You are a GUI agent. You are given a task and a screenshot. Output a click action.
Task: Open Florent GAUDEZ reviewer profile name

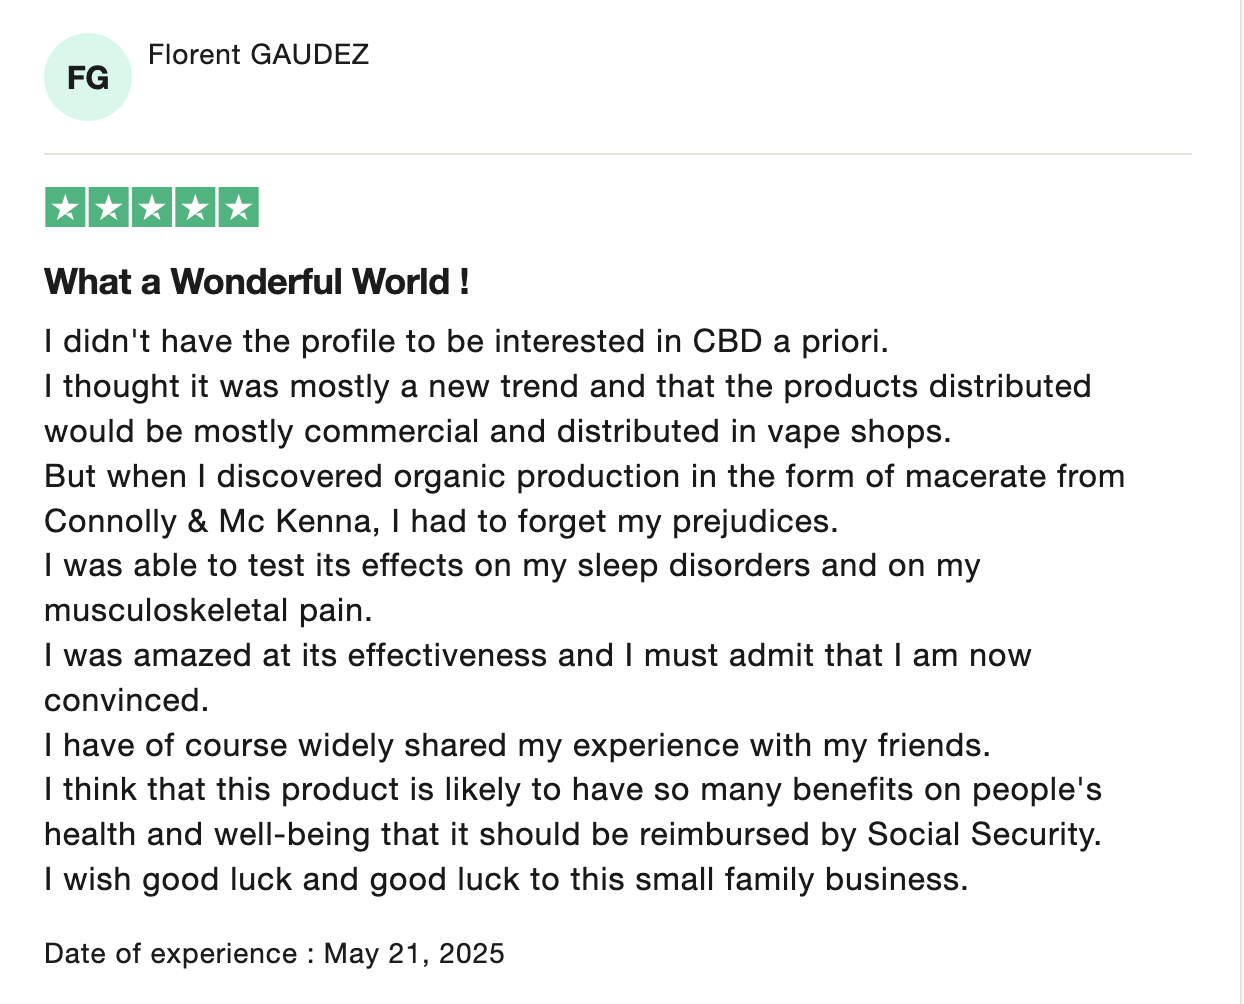[x=259, y=54]
